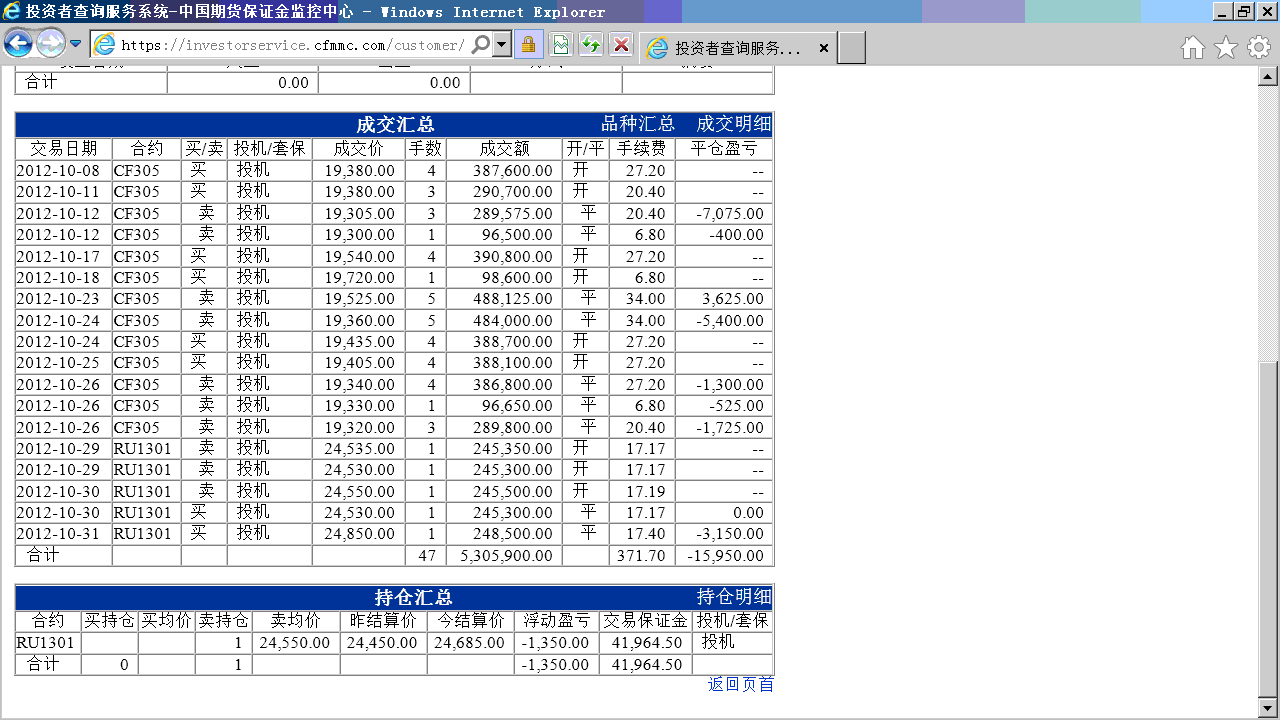Click the 返回页首 link

click(741, 684)
